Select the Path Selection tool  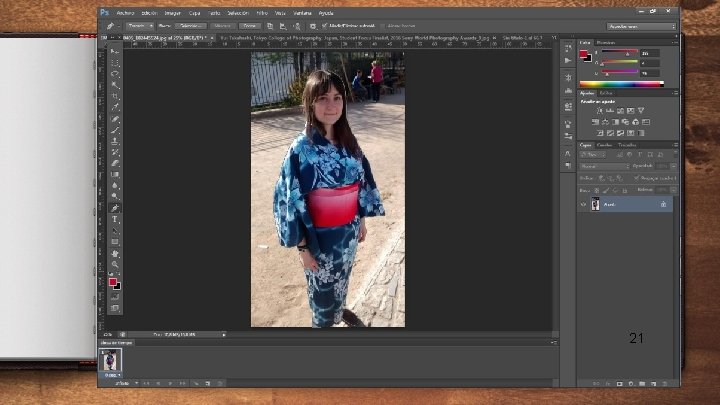click(x=115, y=231)
